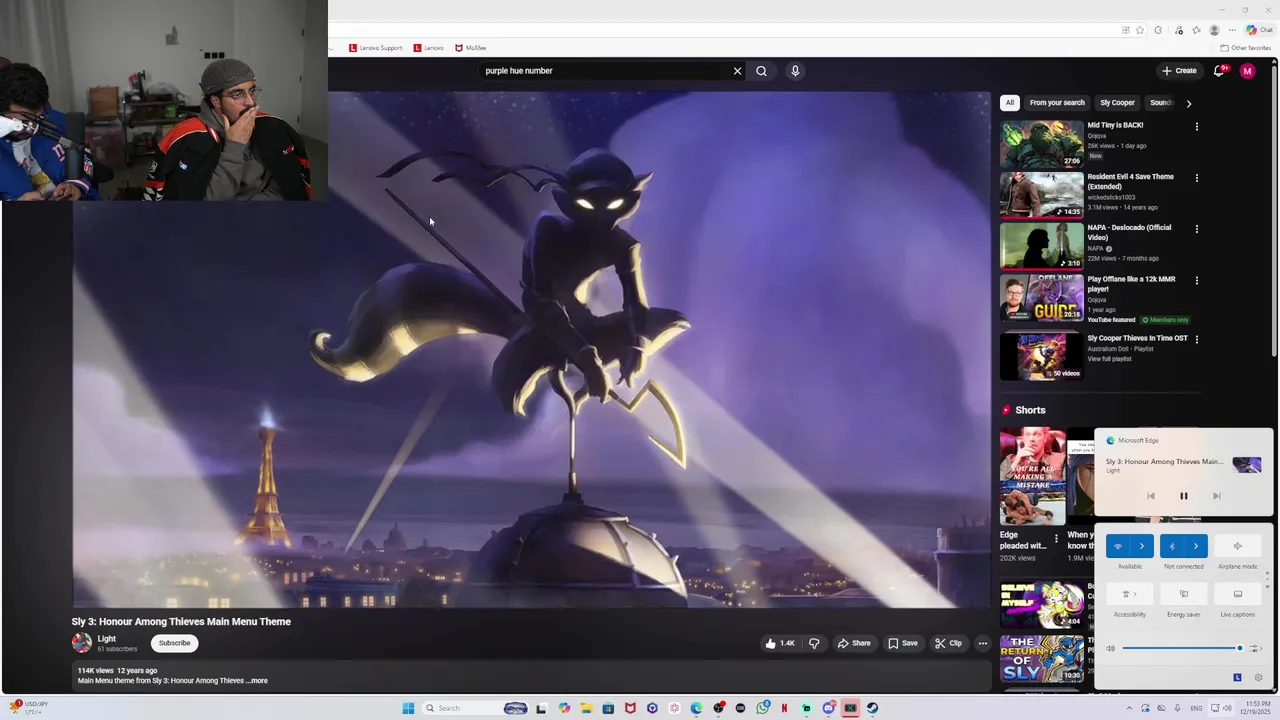Open all settings gear in quick settings
1280x720 pixels.
click(x=1258, y=677)
